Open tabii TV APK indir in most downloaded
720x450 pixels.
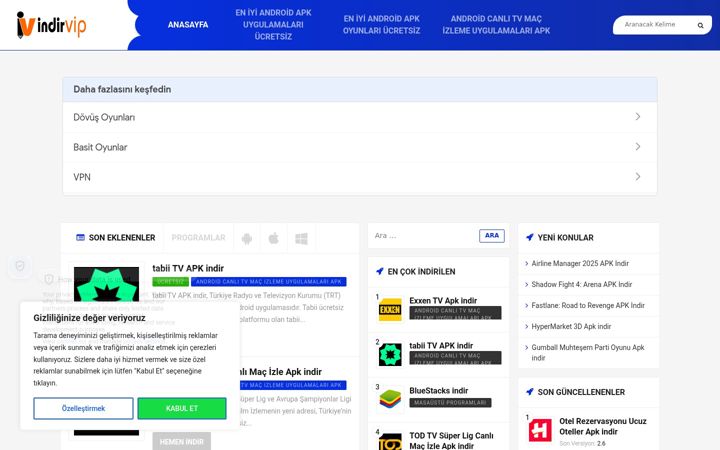click(441, 345)
